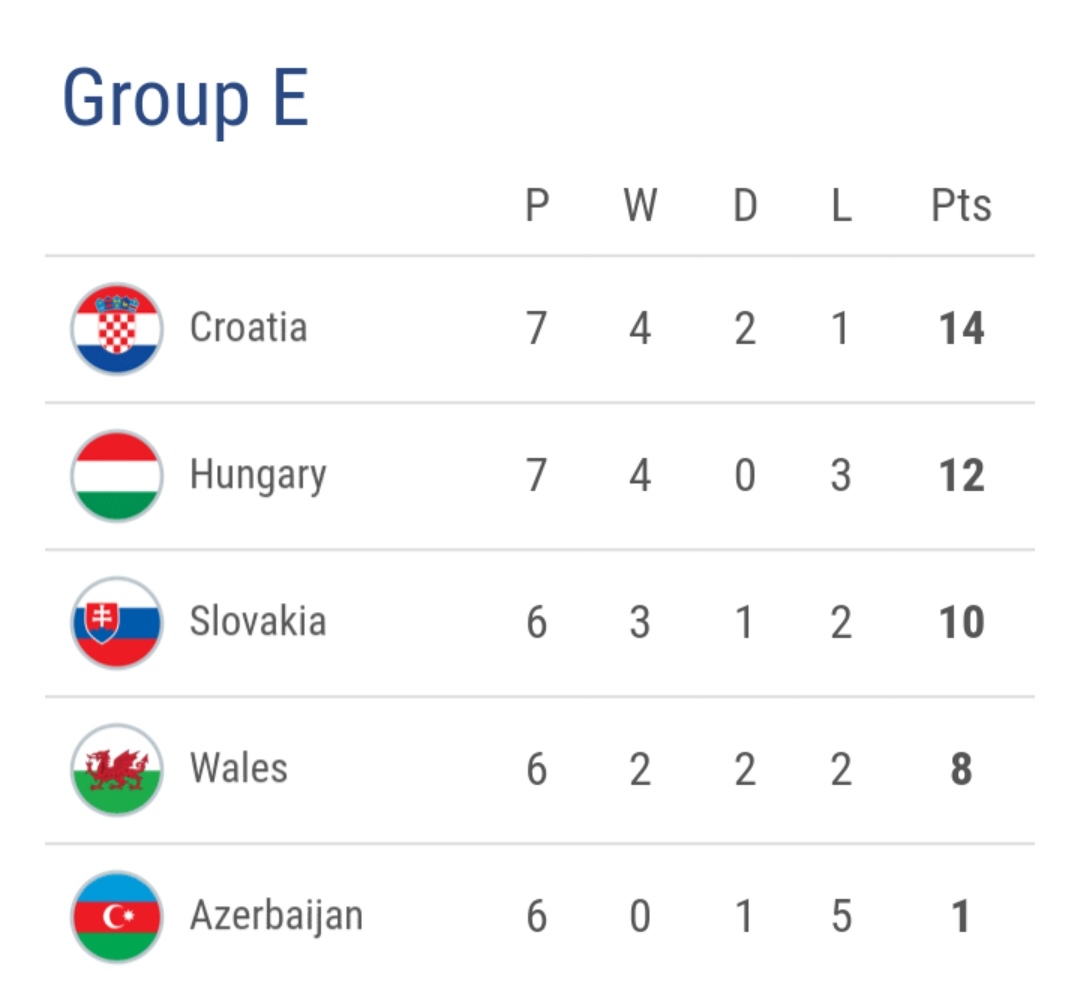1080x991 pixels.
Task: Click the Group E heading
Action: [186, 98]
